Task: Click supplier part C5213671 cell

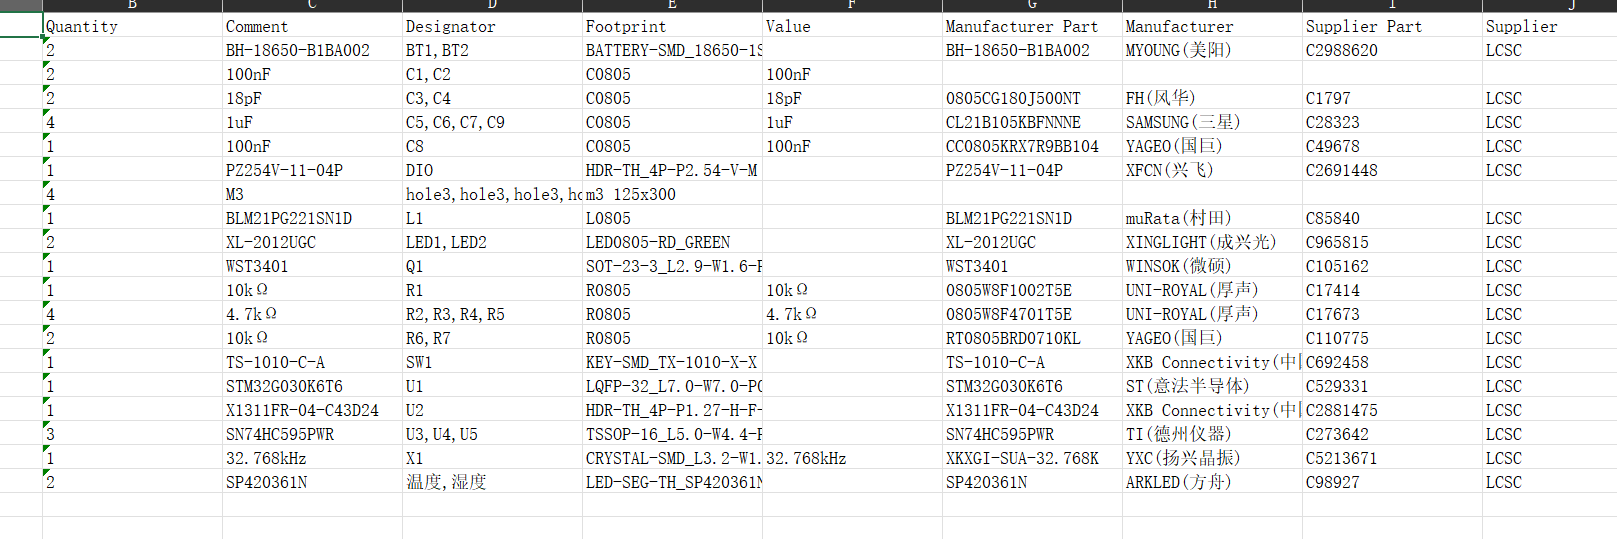Action: coord(1392,458)
